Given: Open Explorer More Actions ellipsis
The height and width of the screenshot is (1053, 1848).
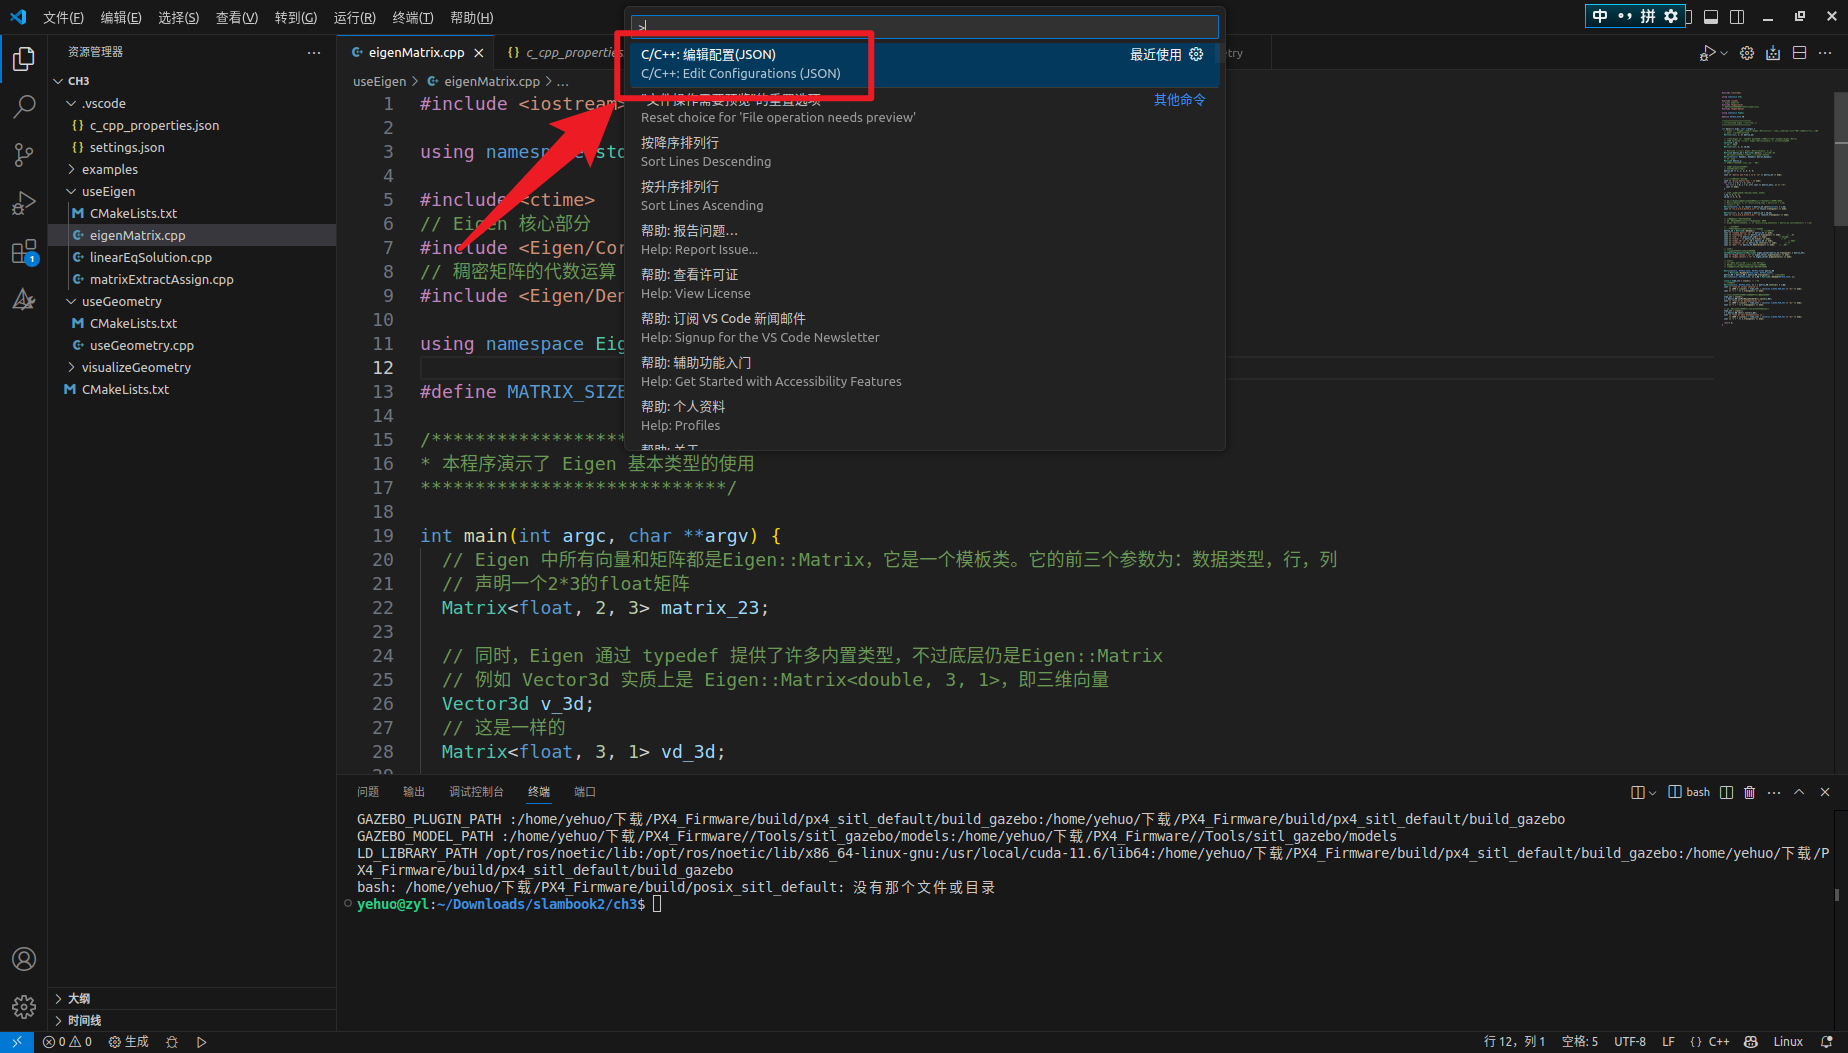Looking at the screenshot, I should 314,52.
